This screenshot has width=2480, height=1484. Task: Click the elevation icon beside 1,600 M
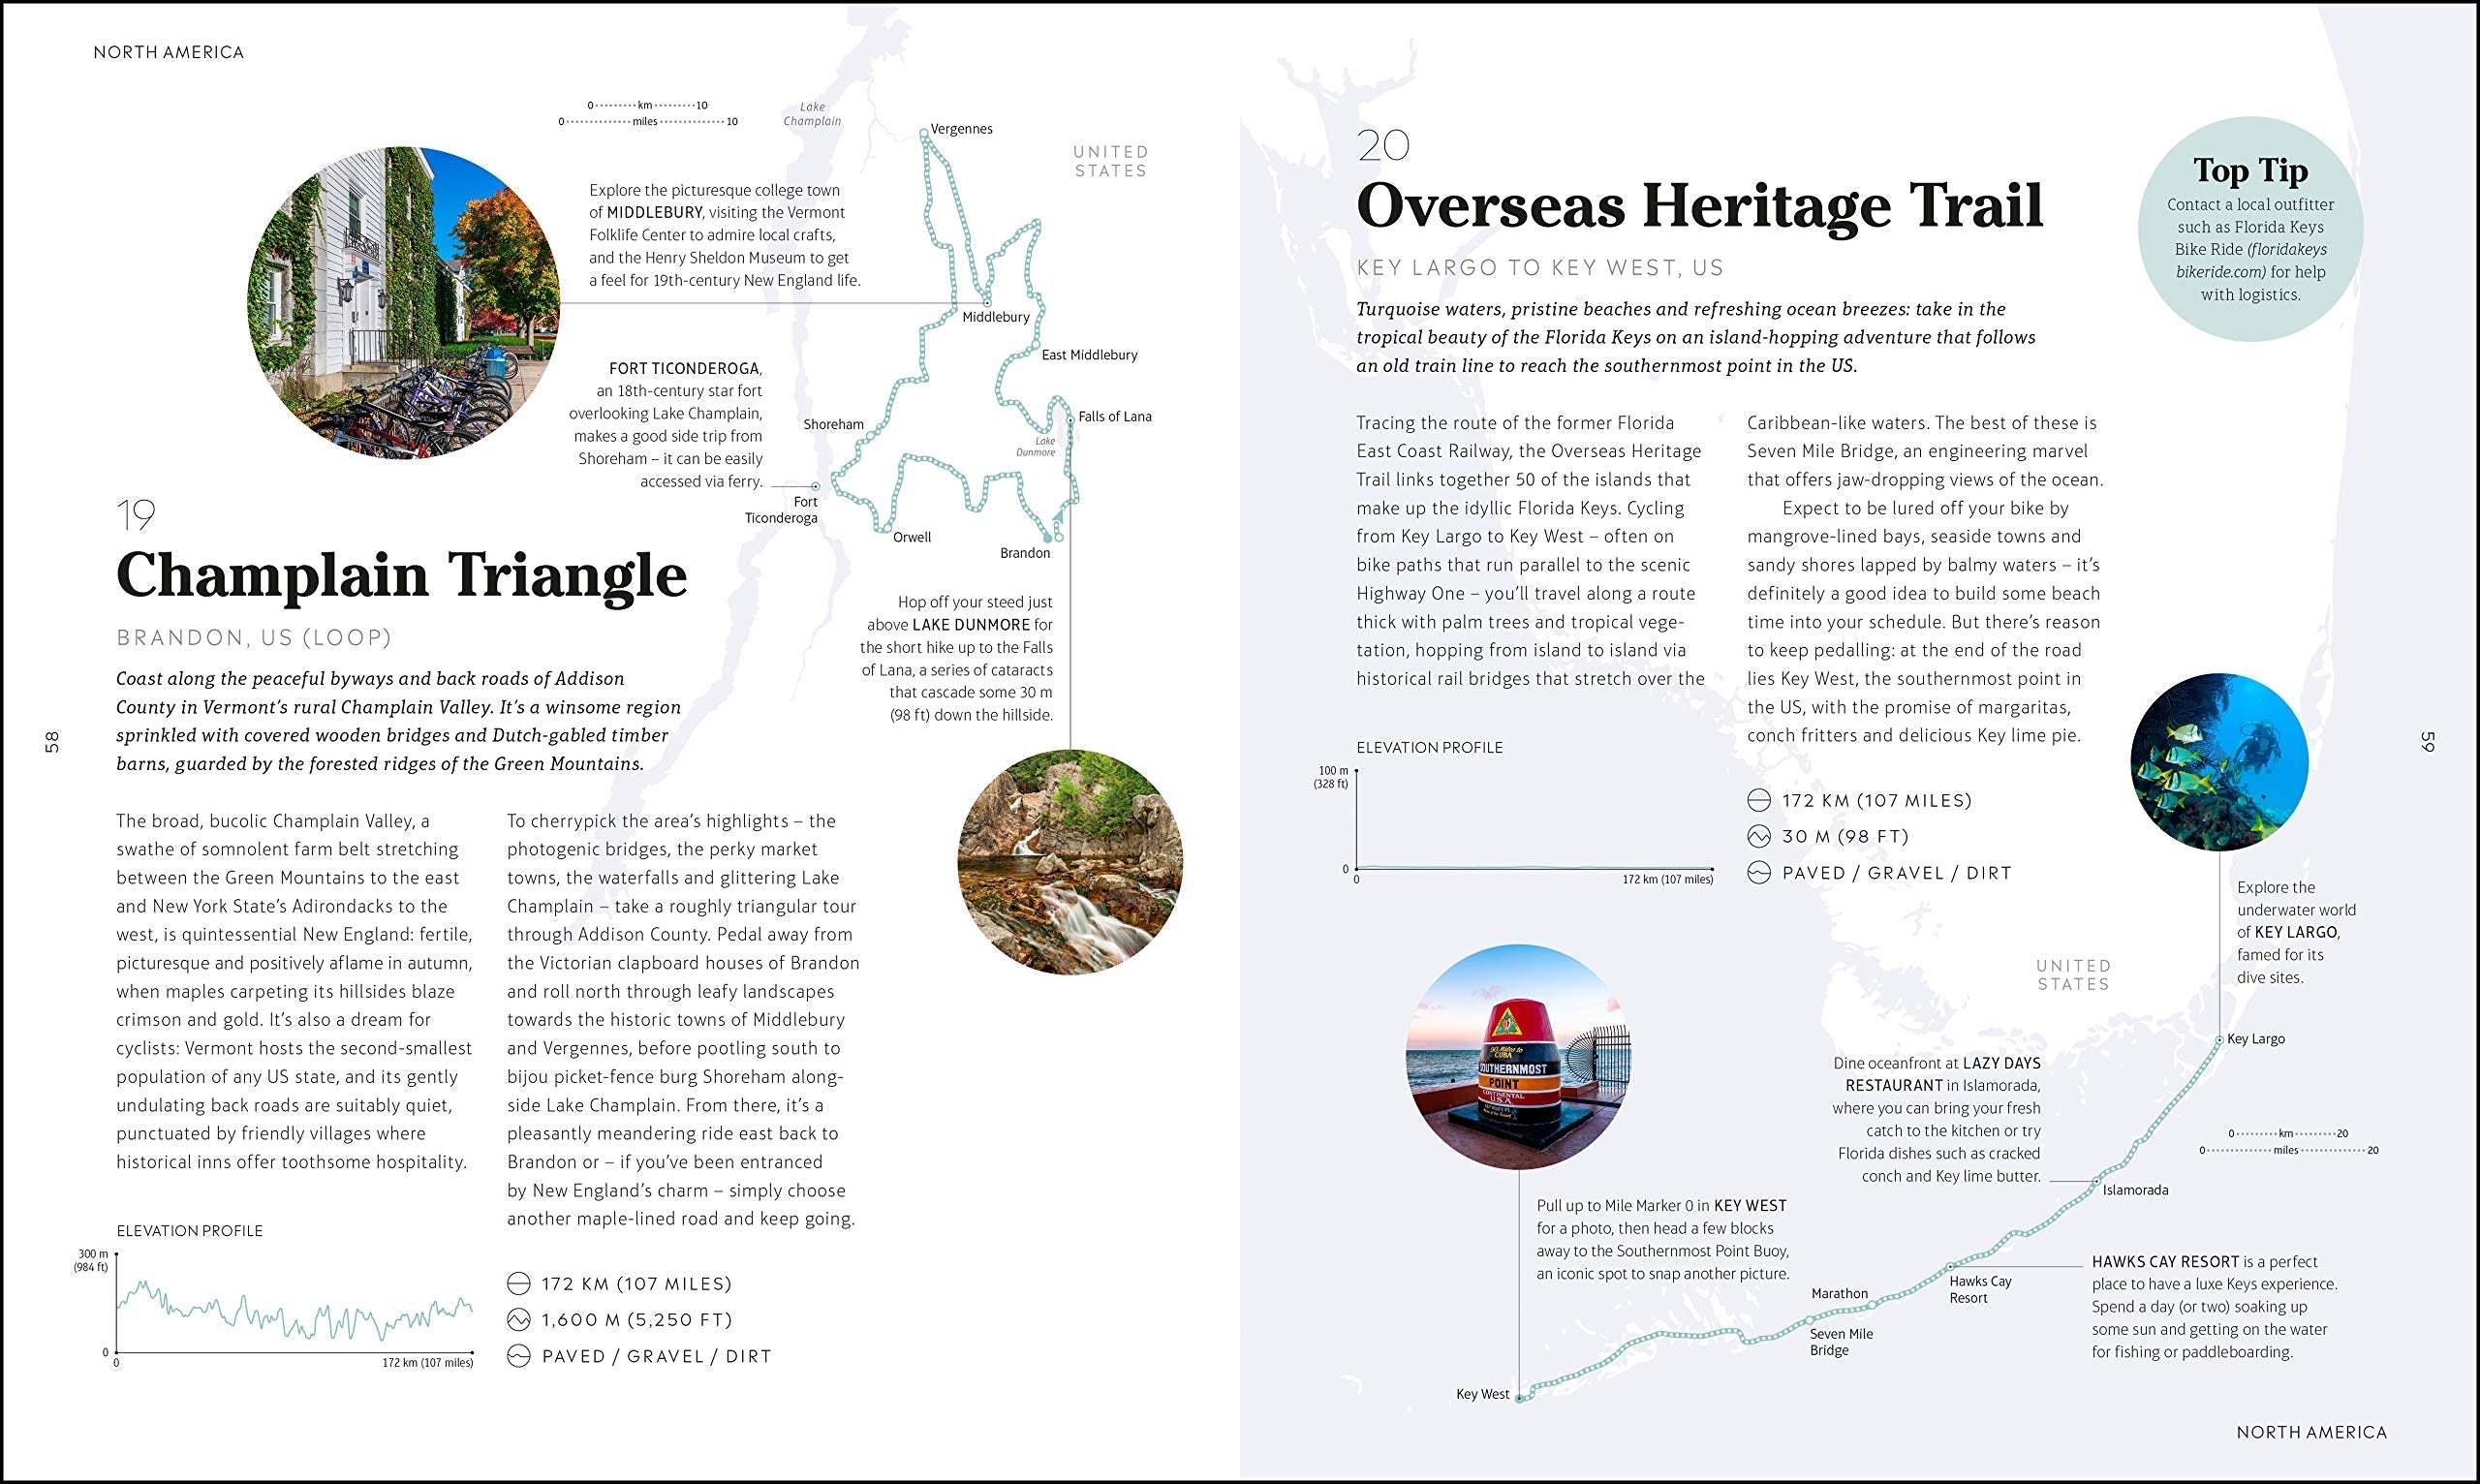518,1320
